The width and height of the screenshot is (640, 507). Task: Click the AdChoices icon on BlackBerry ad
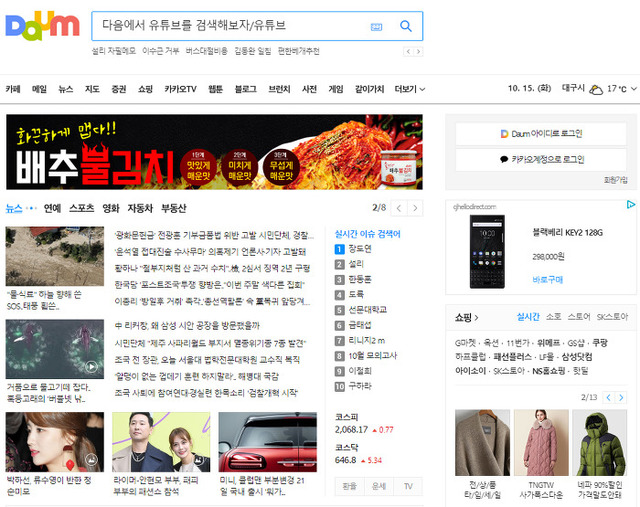pyautogui.click(x=631, y=205)
